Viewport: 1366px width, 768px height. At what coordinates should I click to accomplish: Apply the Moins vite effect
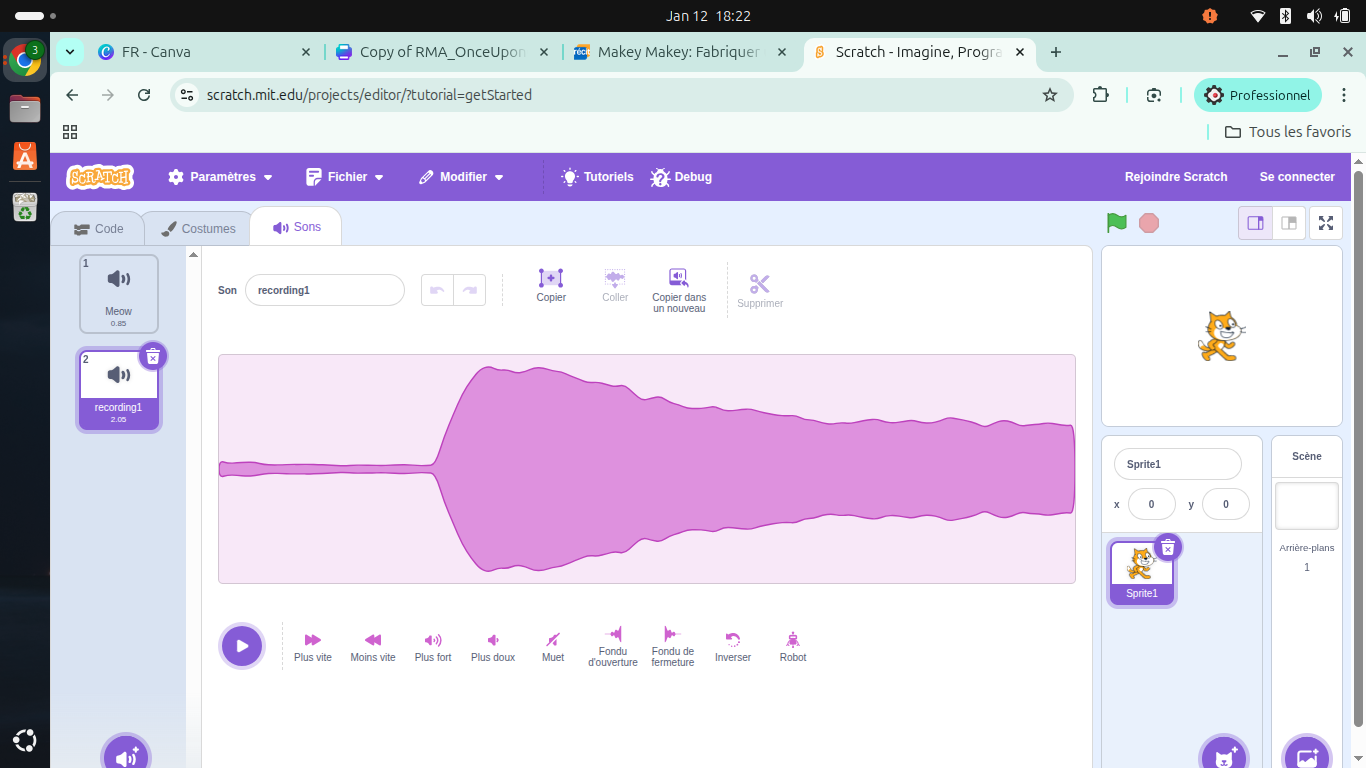click(372, 645)
